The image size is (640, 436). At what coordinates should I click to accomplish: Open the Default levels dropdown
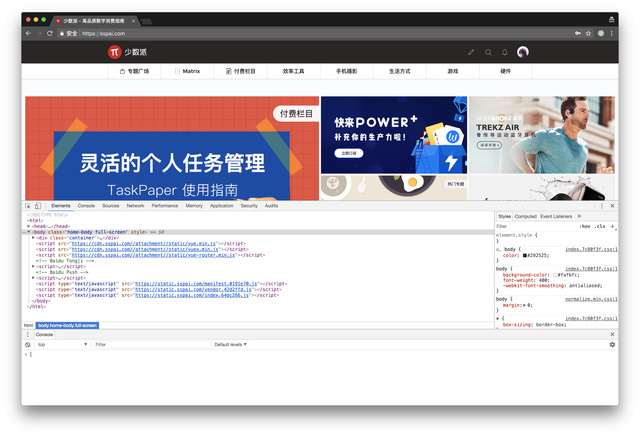231,345
